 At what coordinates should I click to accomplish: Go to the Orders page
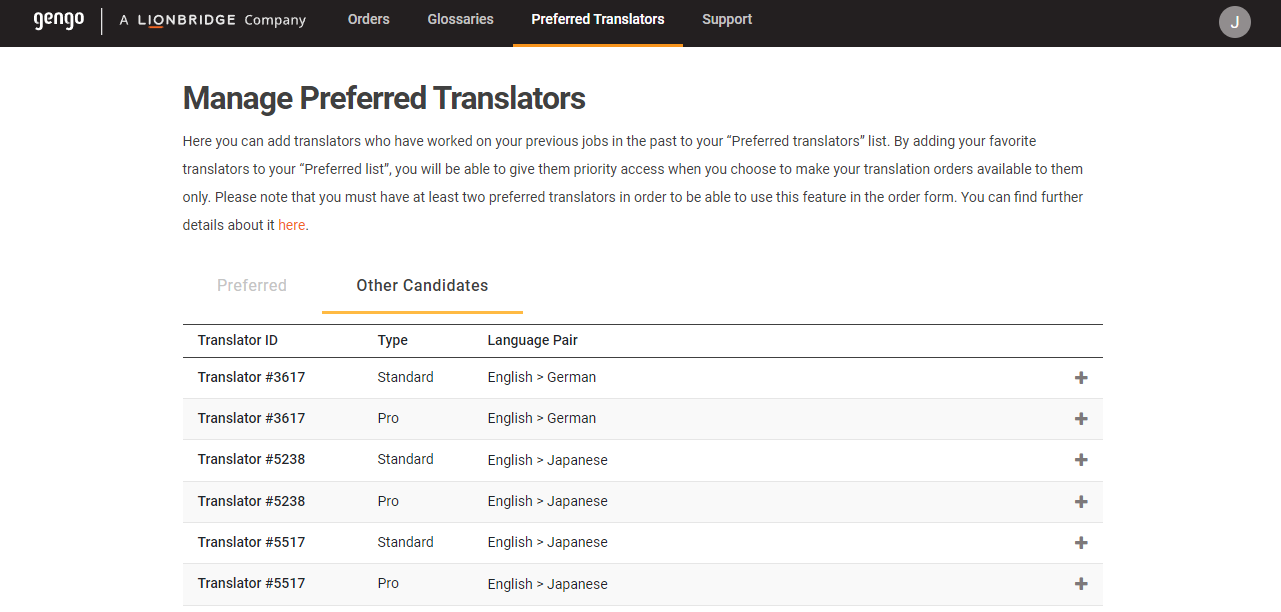[x=368, y=19]
